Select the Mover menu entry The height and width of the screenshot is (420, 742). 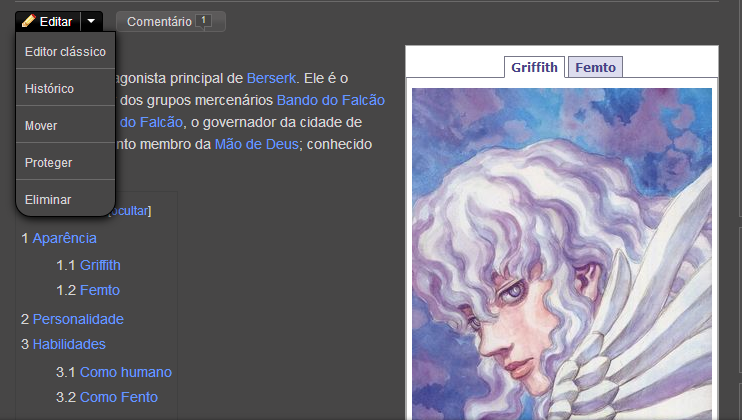coord(65,125)
